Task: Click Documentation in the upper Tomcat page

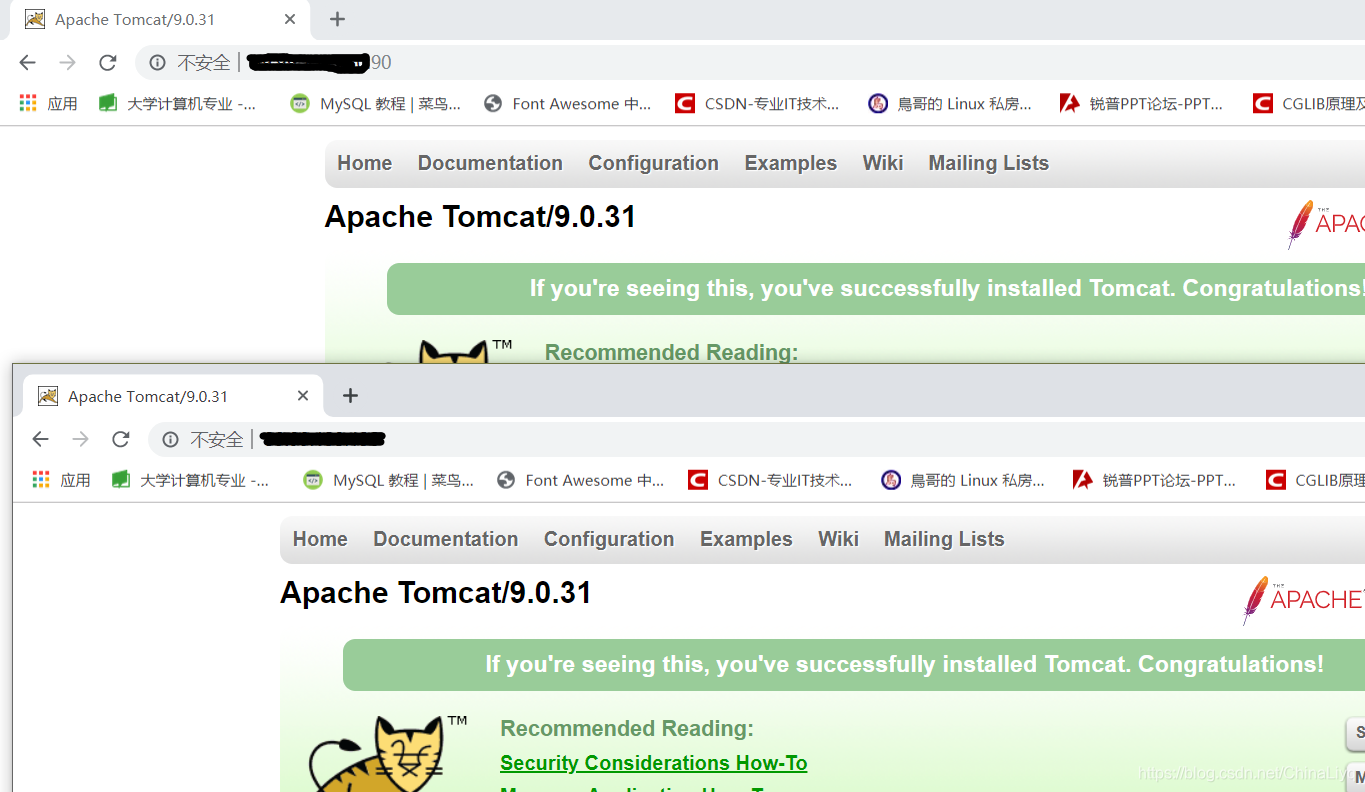Action: [x=490, y=163]
